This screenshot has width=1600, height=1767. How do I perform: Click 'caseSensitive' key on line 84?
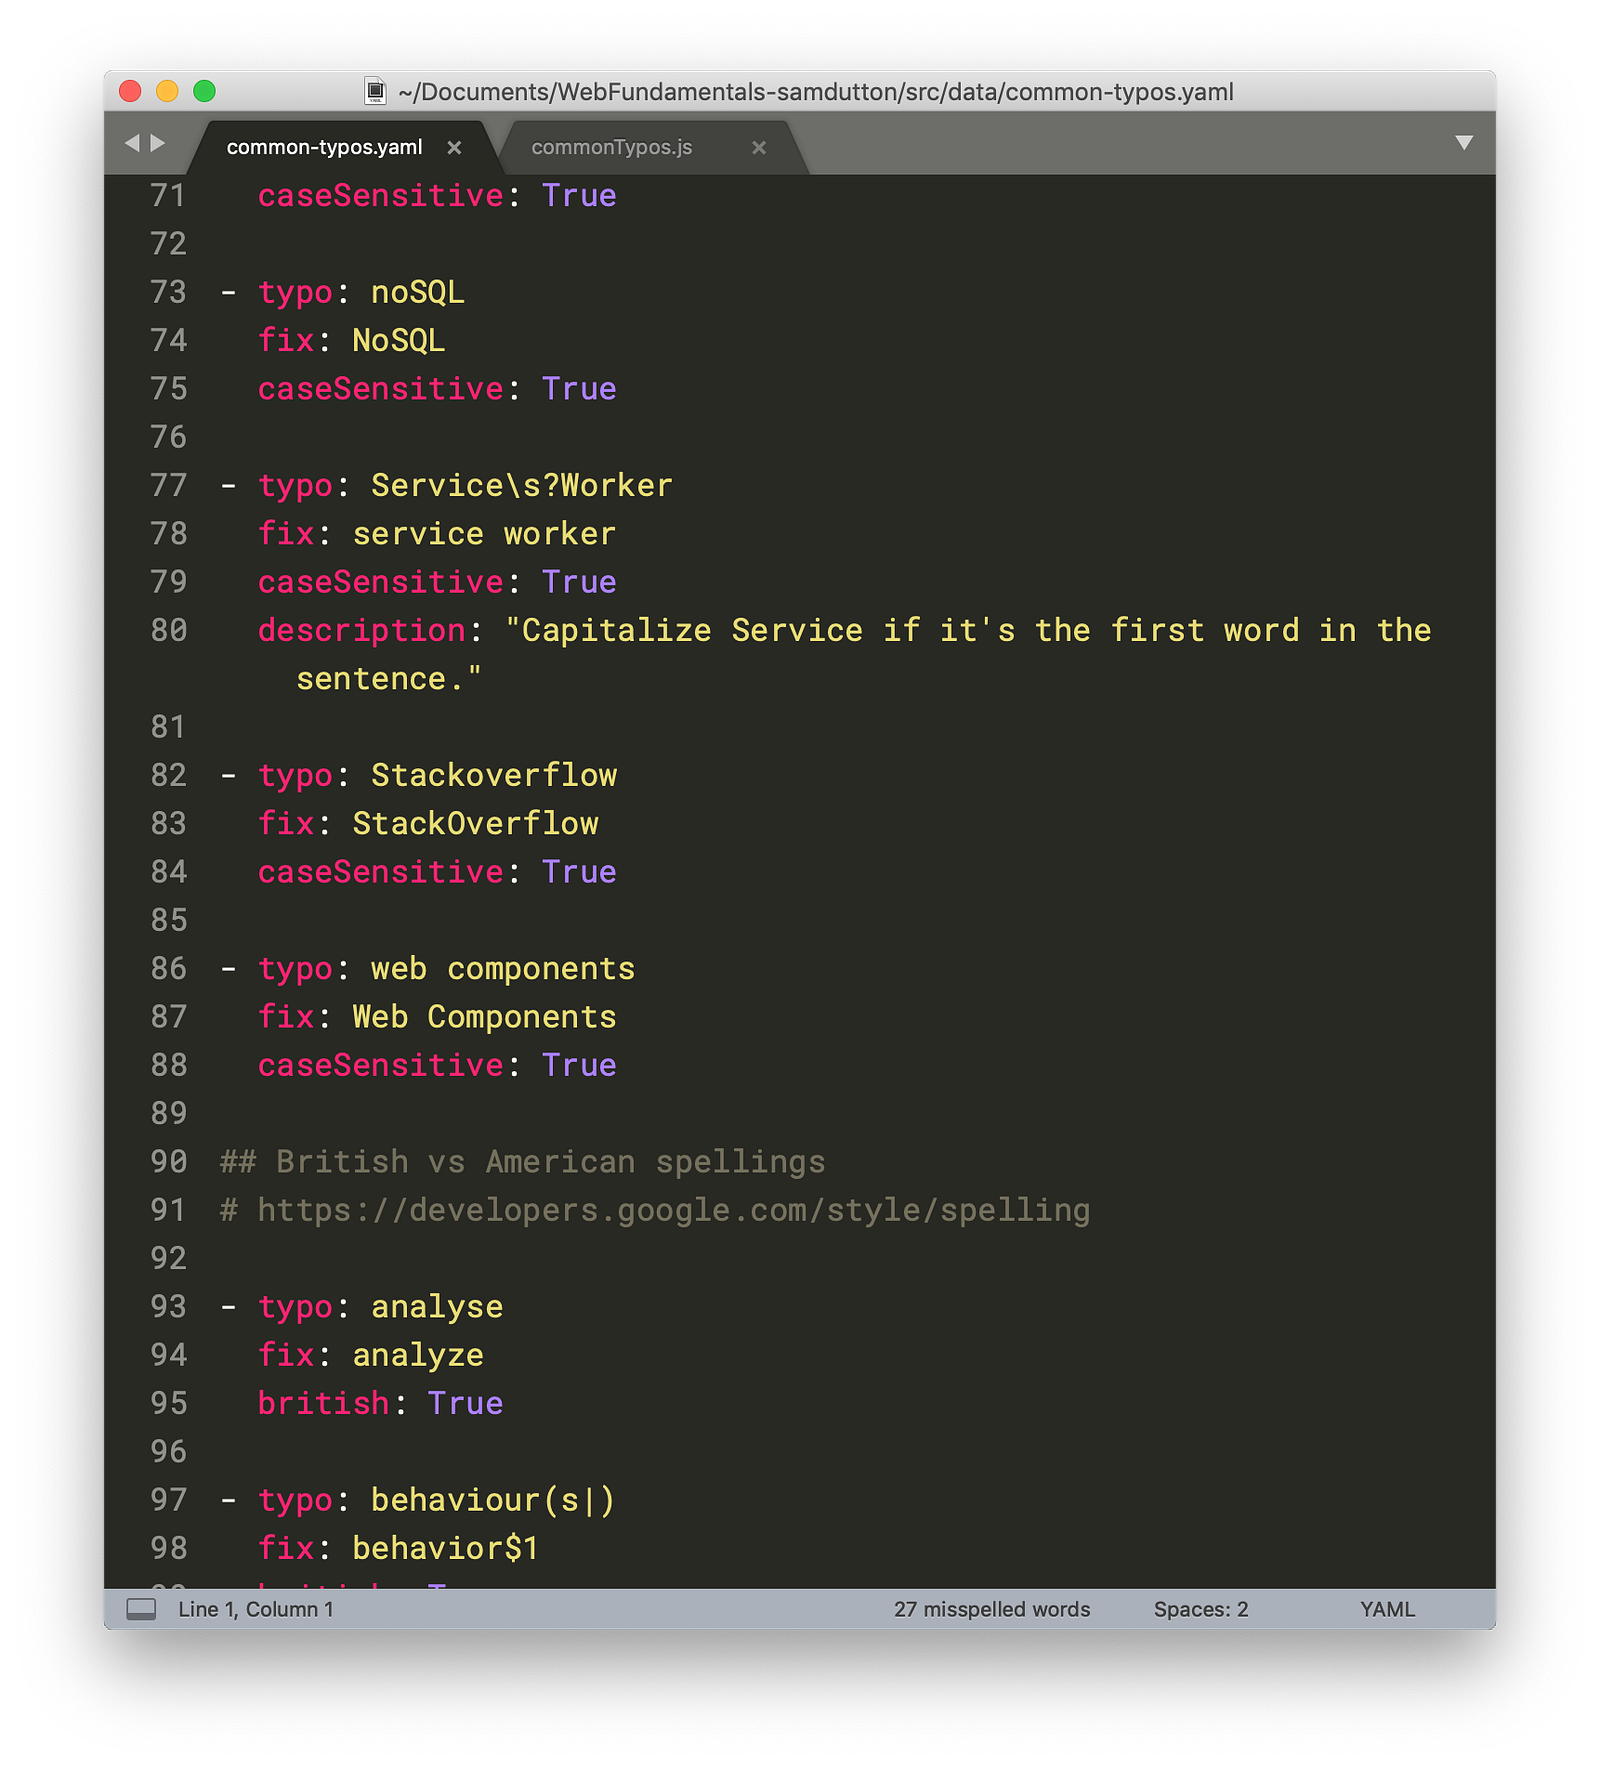[x=380, y=872]
